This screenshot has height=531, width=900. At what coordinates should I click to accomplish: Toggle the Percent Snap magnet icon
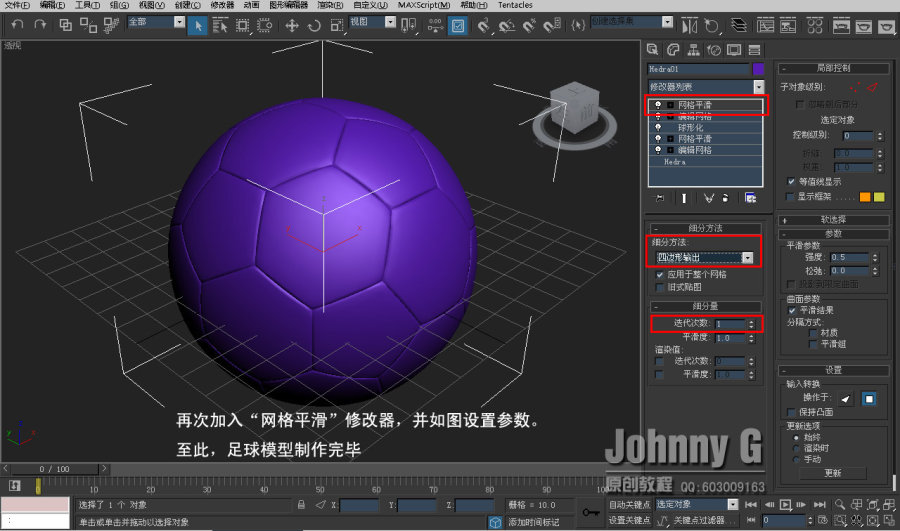tap(529, 25)
